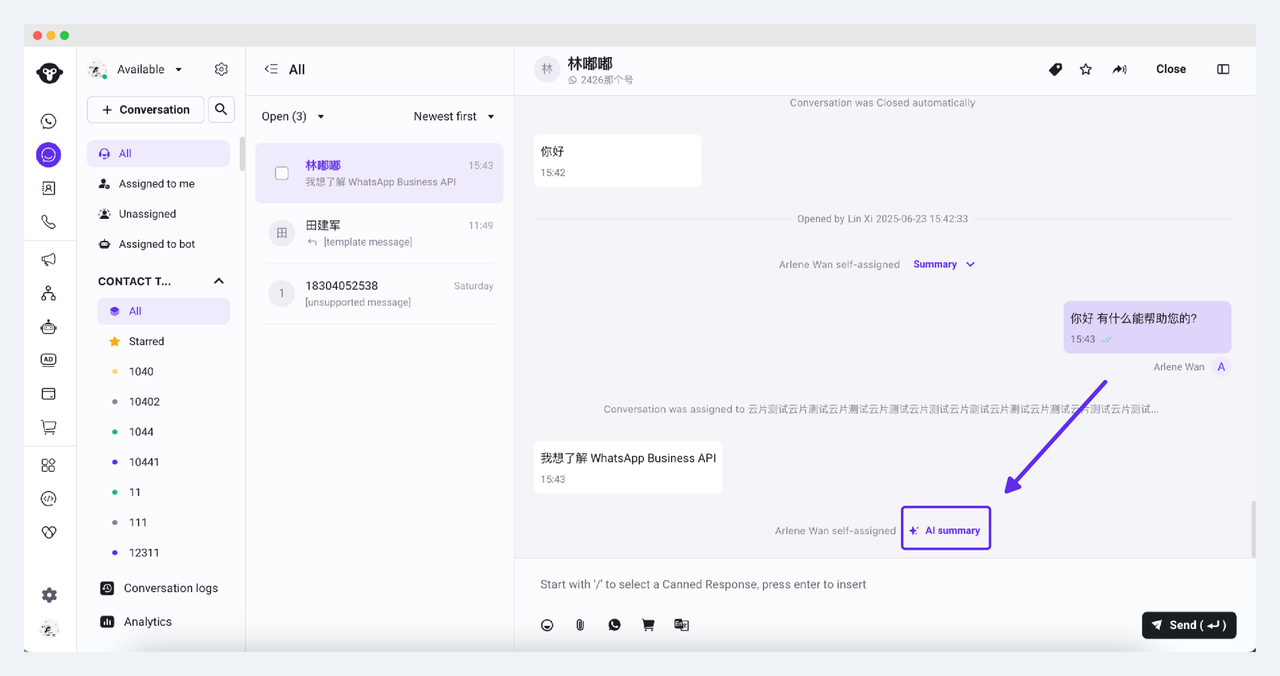Change the Newest first sort order
The width and height of the screenshot is (1280, 676).
454,117
